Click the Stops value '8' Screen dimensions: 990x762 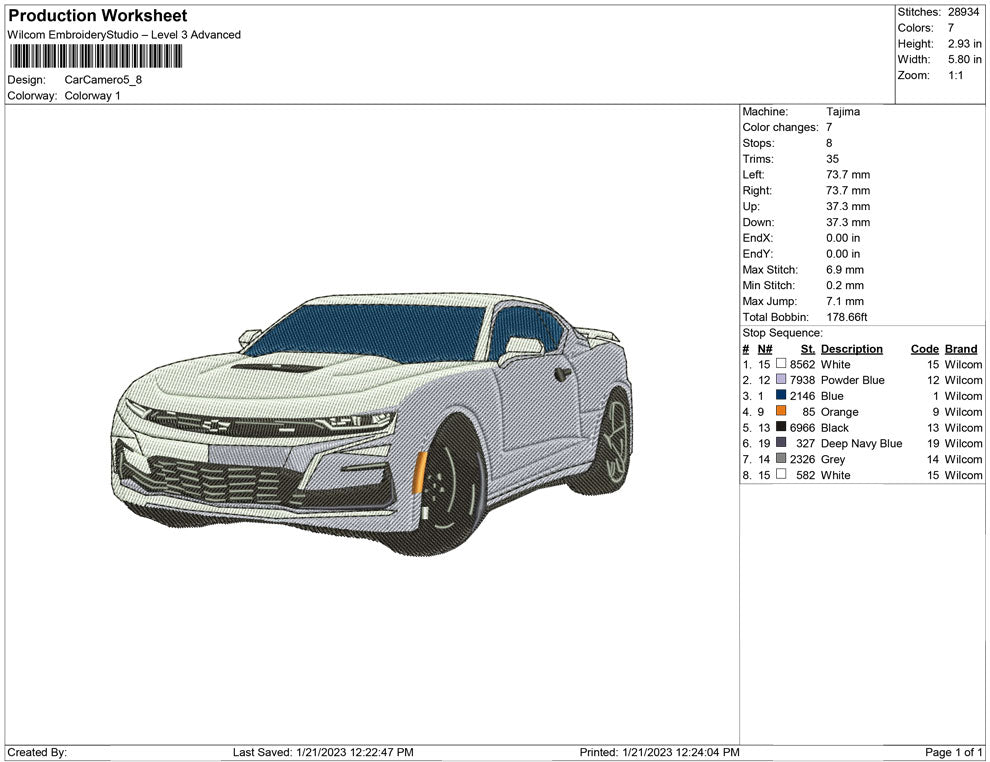829,143
